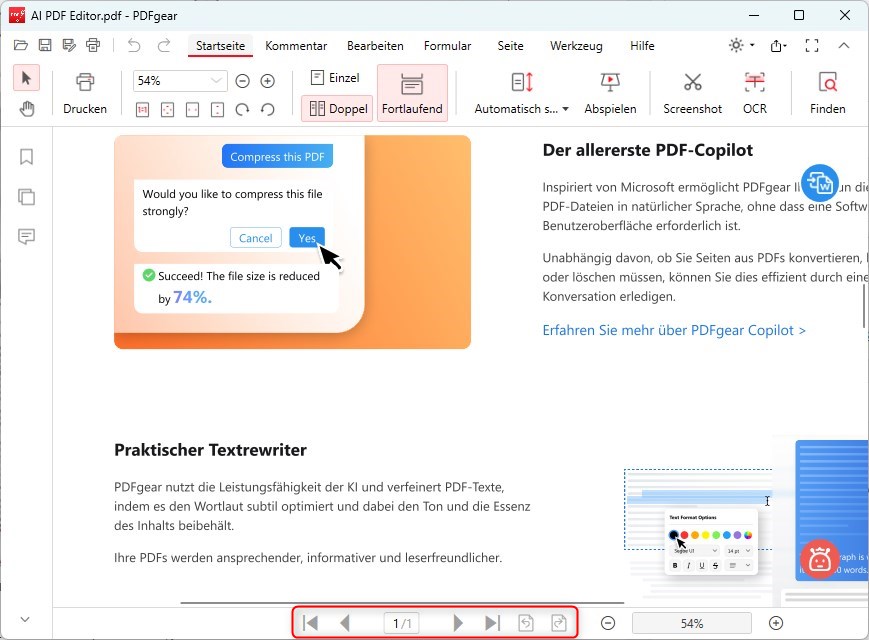Go to the next page
This screenshot has width=869, height=640.
tap(458, 623)
